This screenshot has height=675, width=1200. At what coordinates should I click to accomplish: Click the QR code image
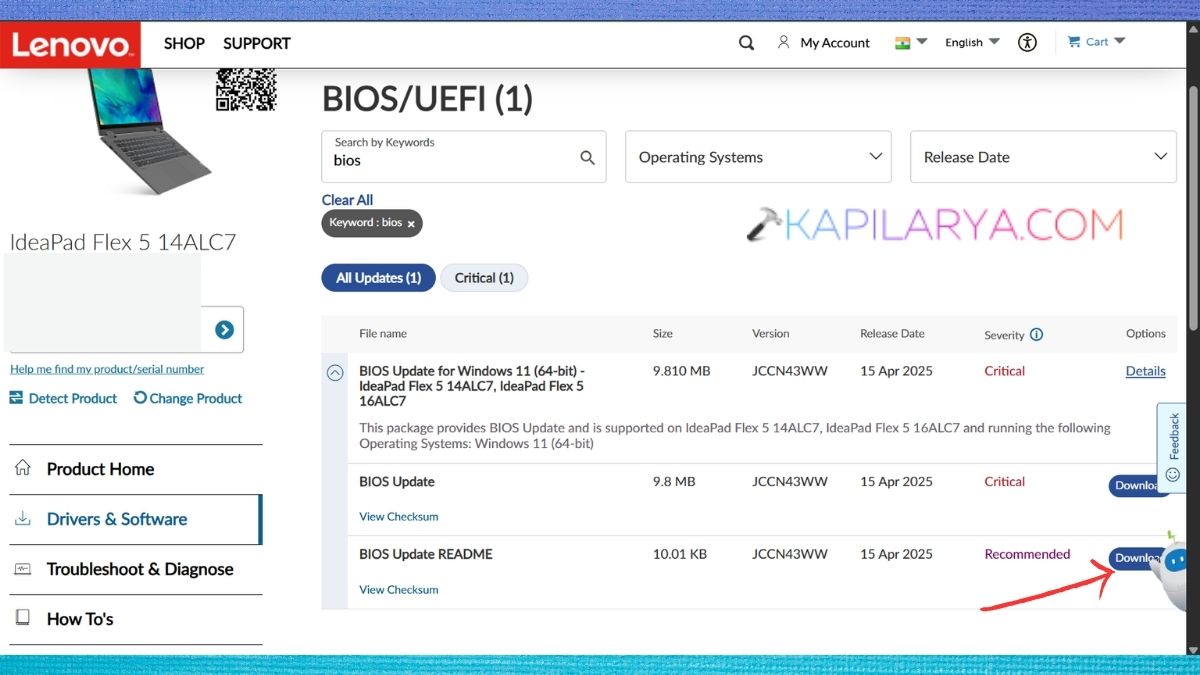246,88
